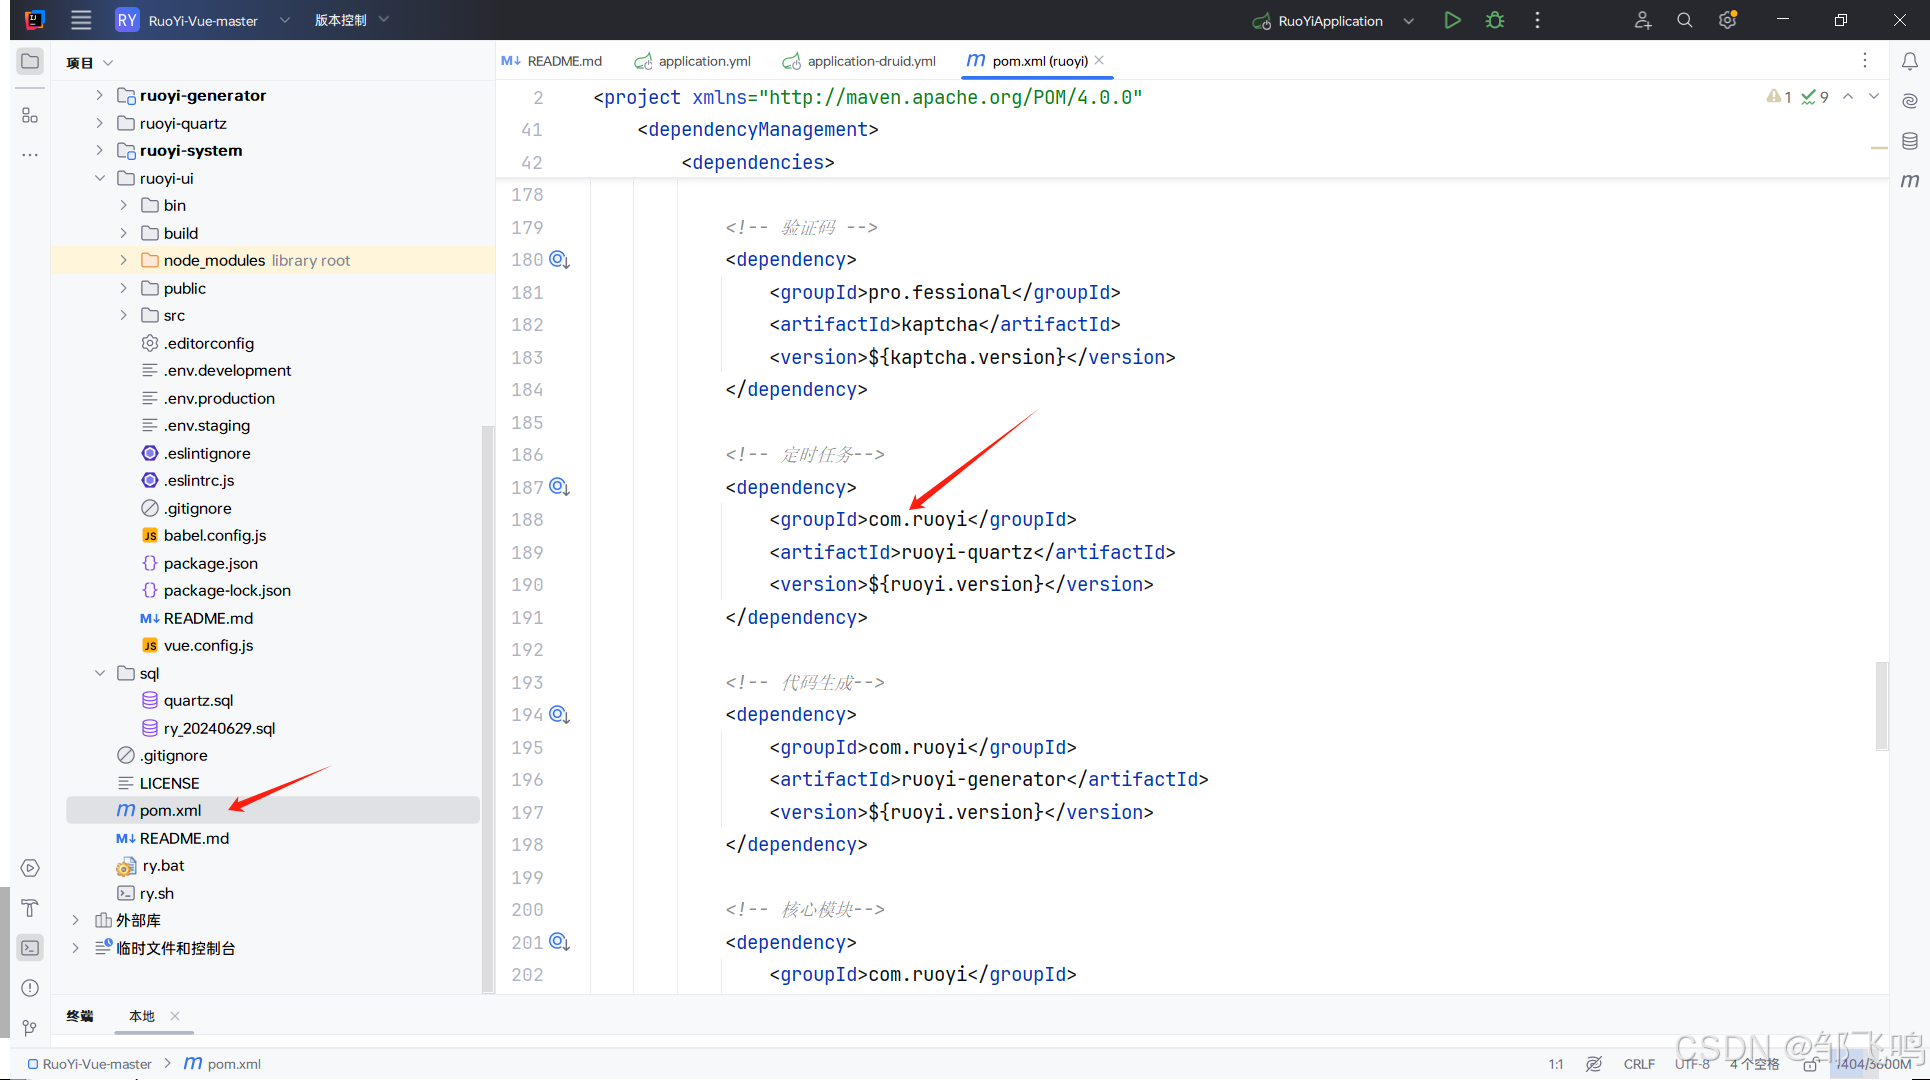
Task: Collapse the sql folder
Action: [99, 673]
